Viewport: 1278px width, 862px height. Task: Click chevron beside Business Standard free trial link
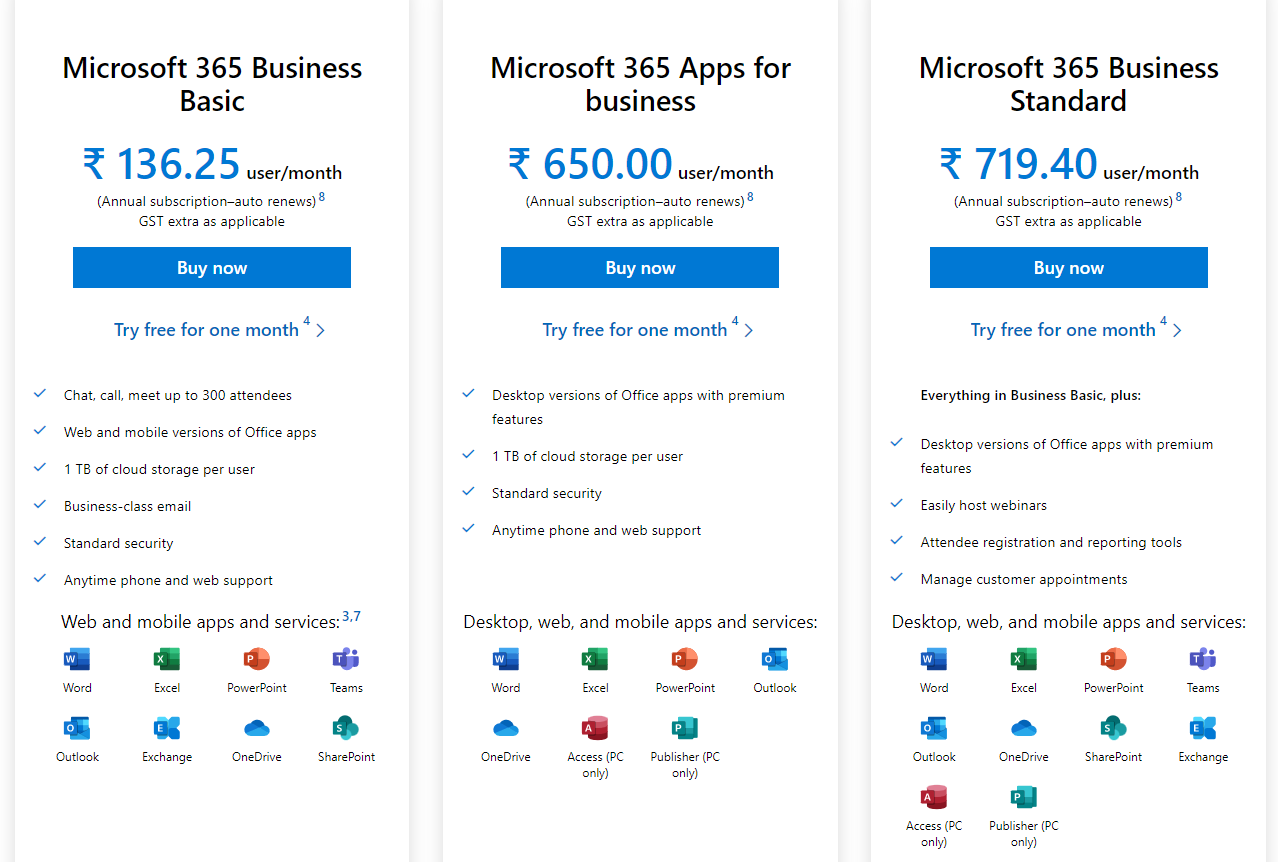pyautogui.click(x=1177, y=330)
